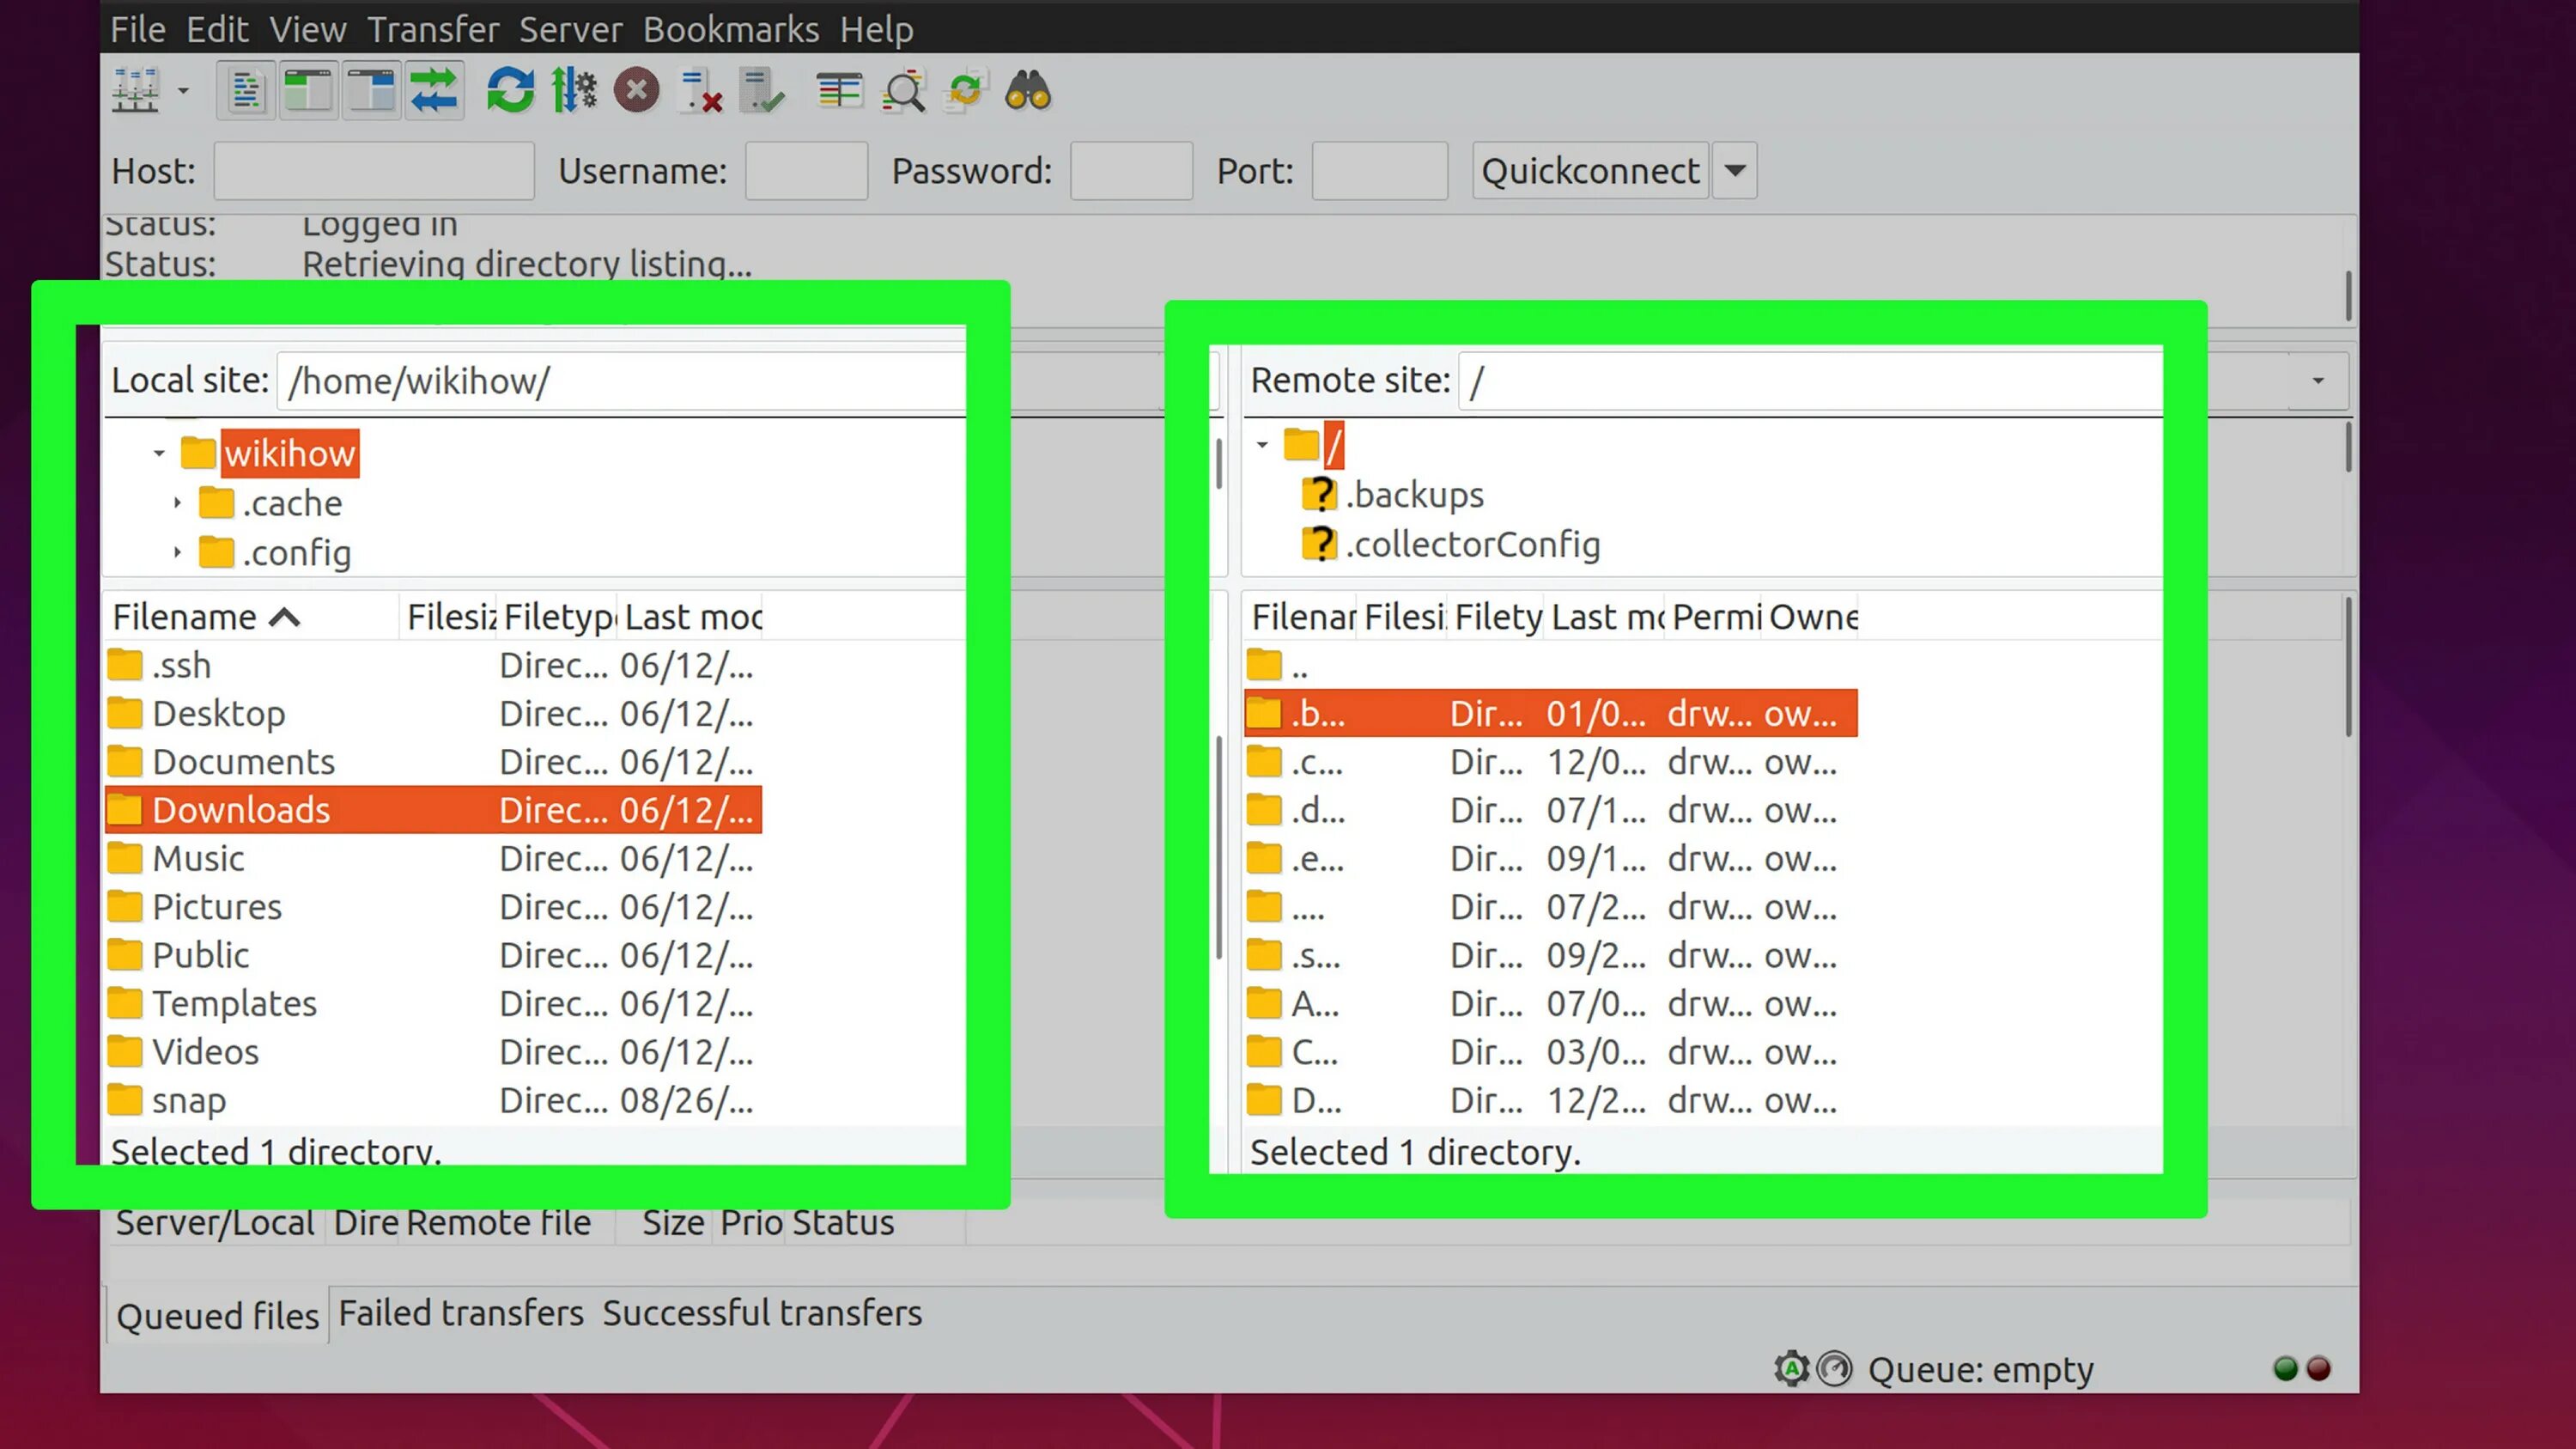Click the file search/filter icon
The height and width of the screenshot is (1449, 2576).
(x=902, y=92)
